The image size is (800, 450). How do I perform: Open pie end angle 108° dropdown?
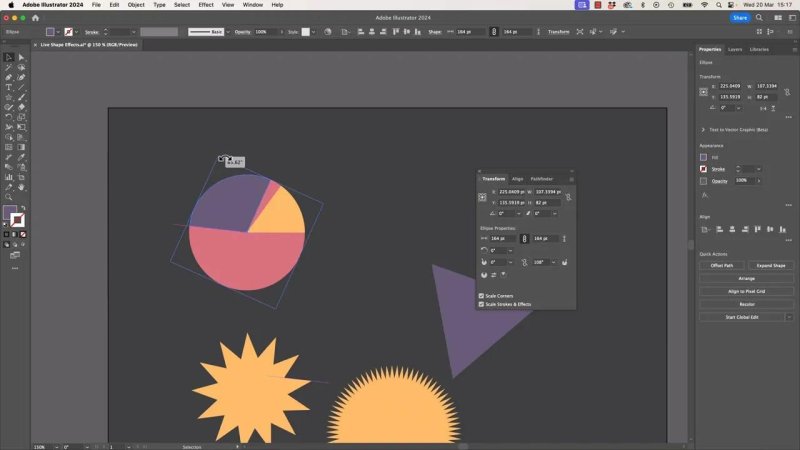(554, 262)
